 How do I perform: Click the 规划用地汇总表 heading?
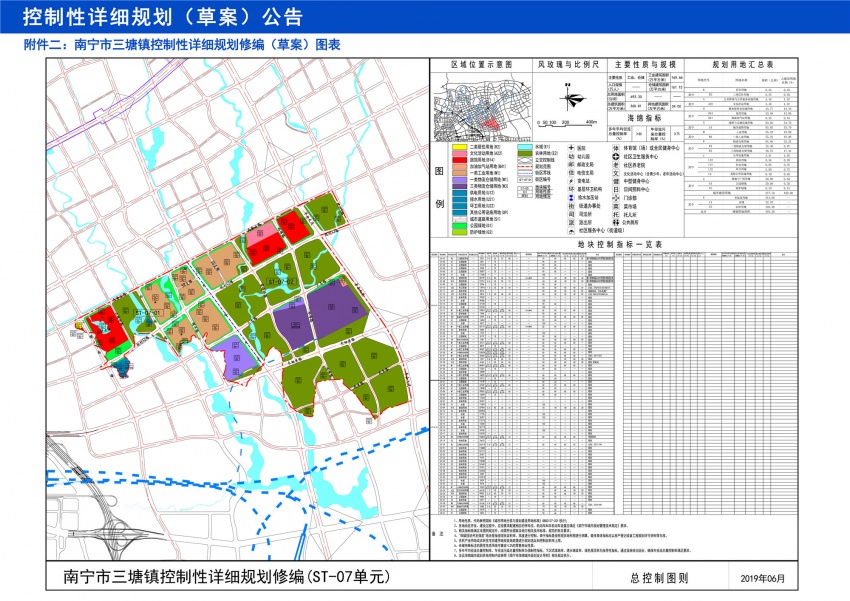click(743, 64)
